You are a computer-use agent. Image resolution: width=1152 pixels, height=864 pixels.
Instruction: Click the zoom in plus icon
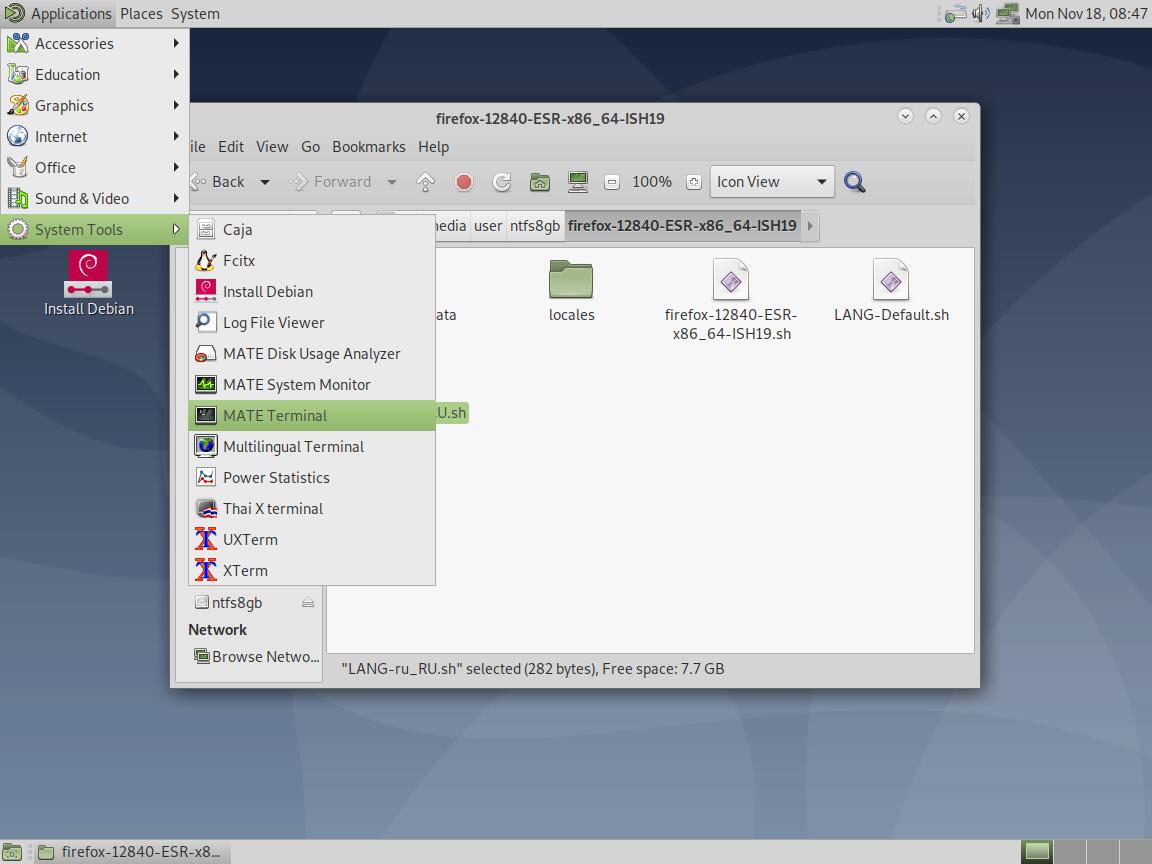pyautogui.click(x=694, y=182)
